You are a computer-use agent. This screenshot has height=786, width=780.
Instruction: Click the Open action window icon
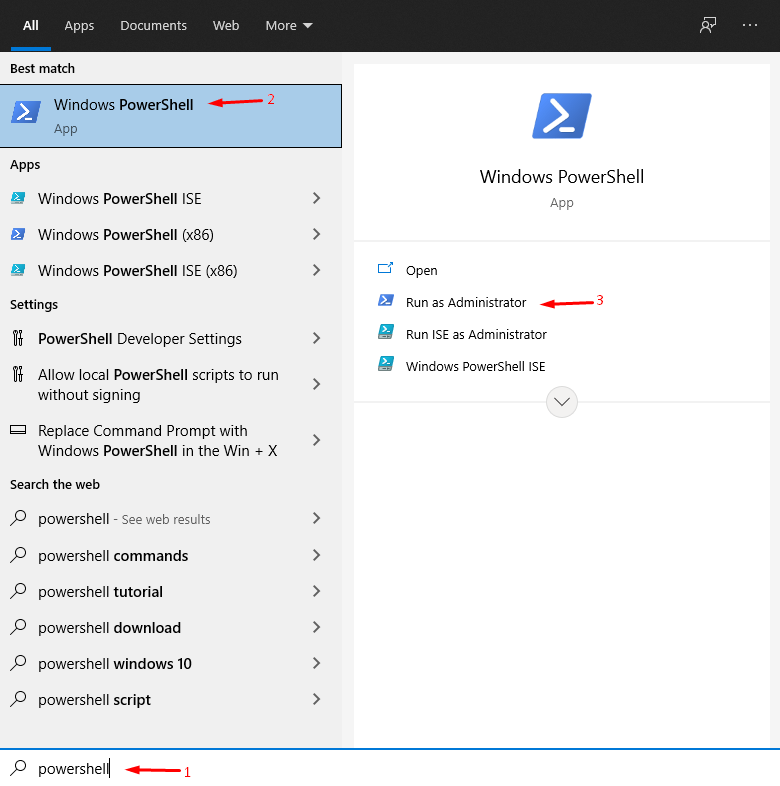(385, 268)
